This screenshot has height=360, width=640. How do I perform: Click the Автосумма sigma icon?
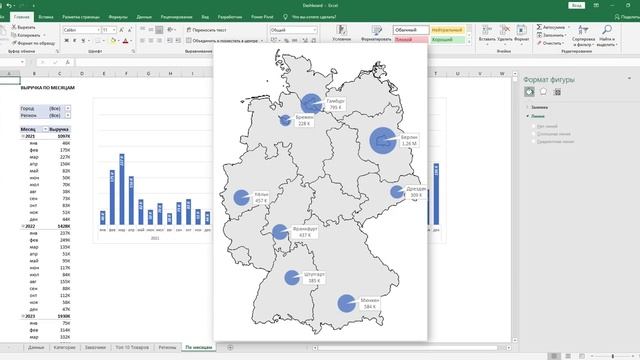(x=539, y=27)
